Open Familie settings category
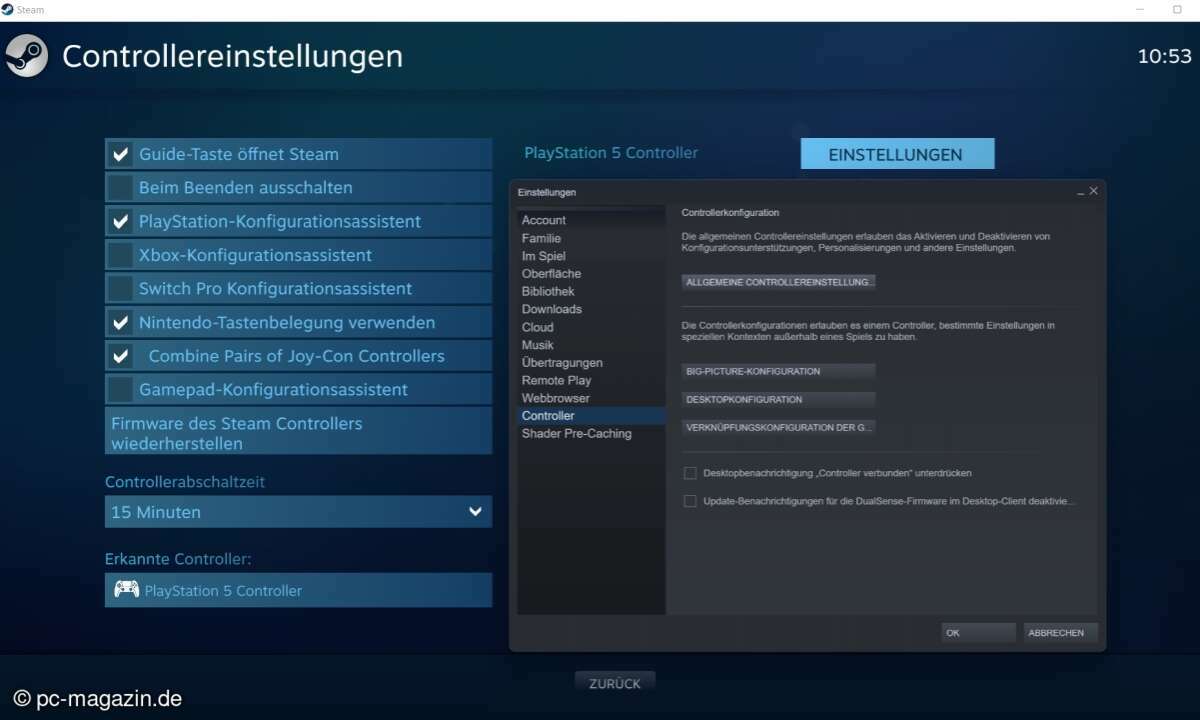 pyautogui.click(x=591, y=238)
